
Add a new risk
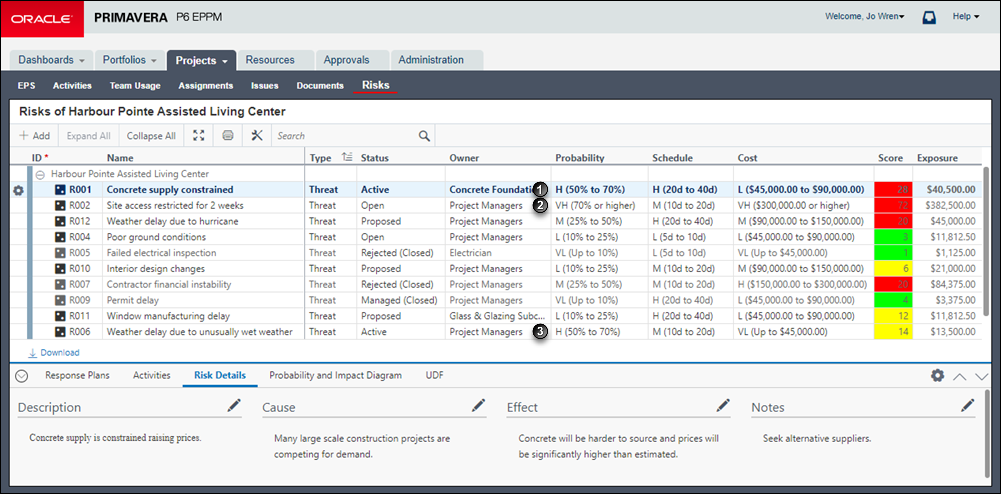click(x=34, y=136)
